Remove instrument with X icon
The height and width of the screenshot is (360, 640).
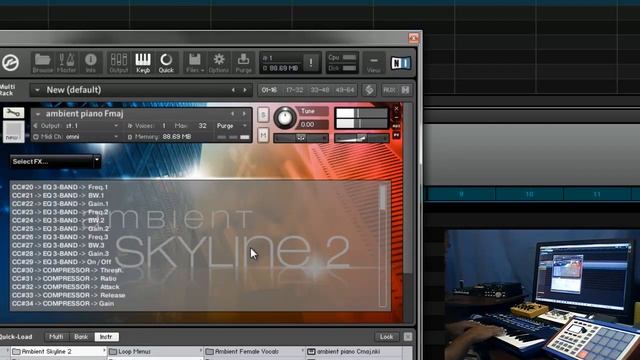(x=396, y=109)
